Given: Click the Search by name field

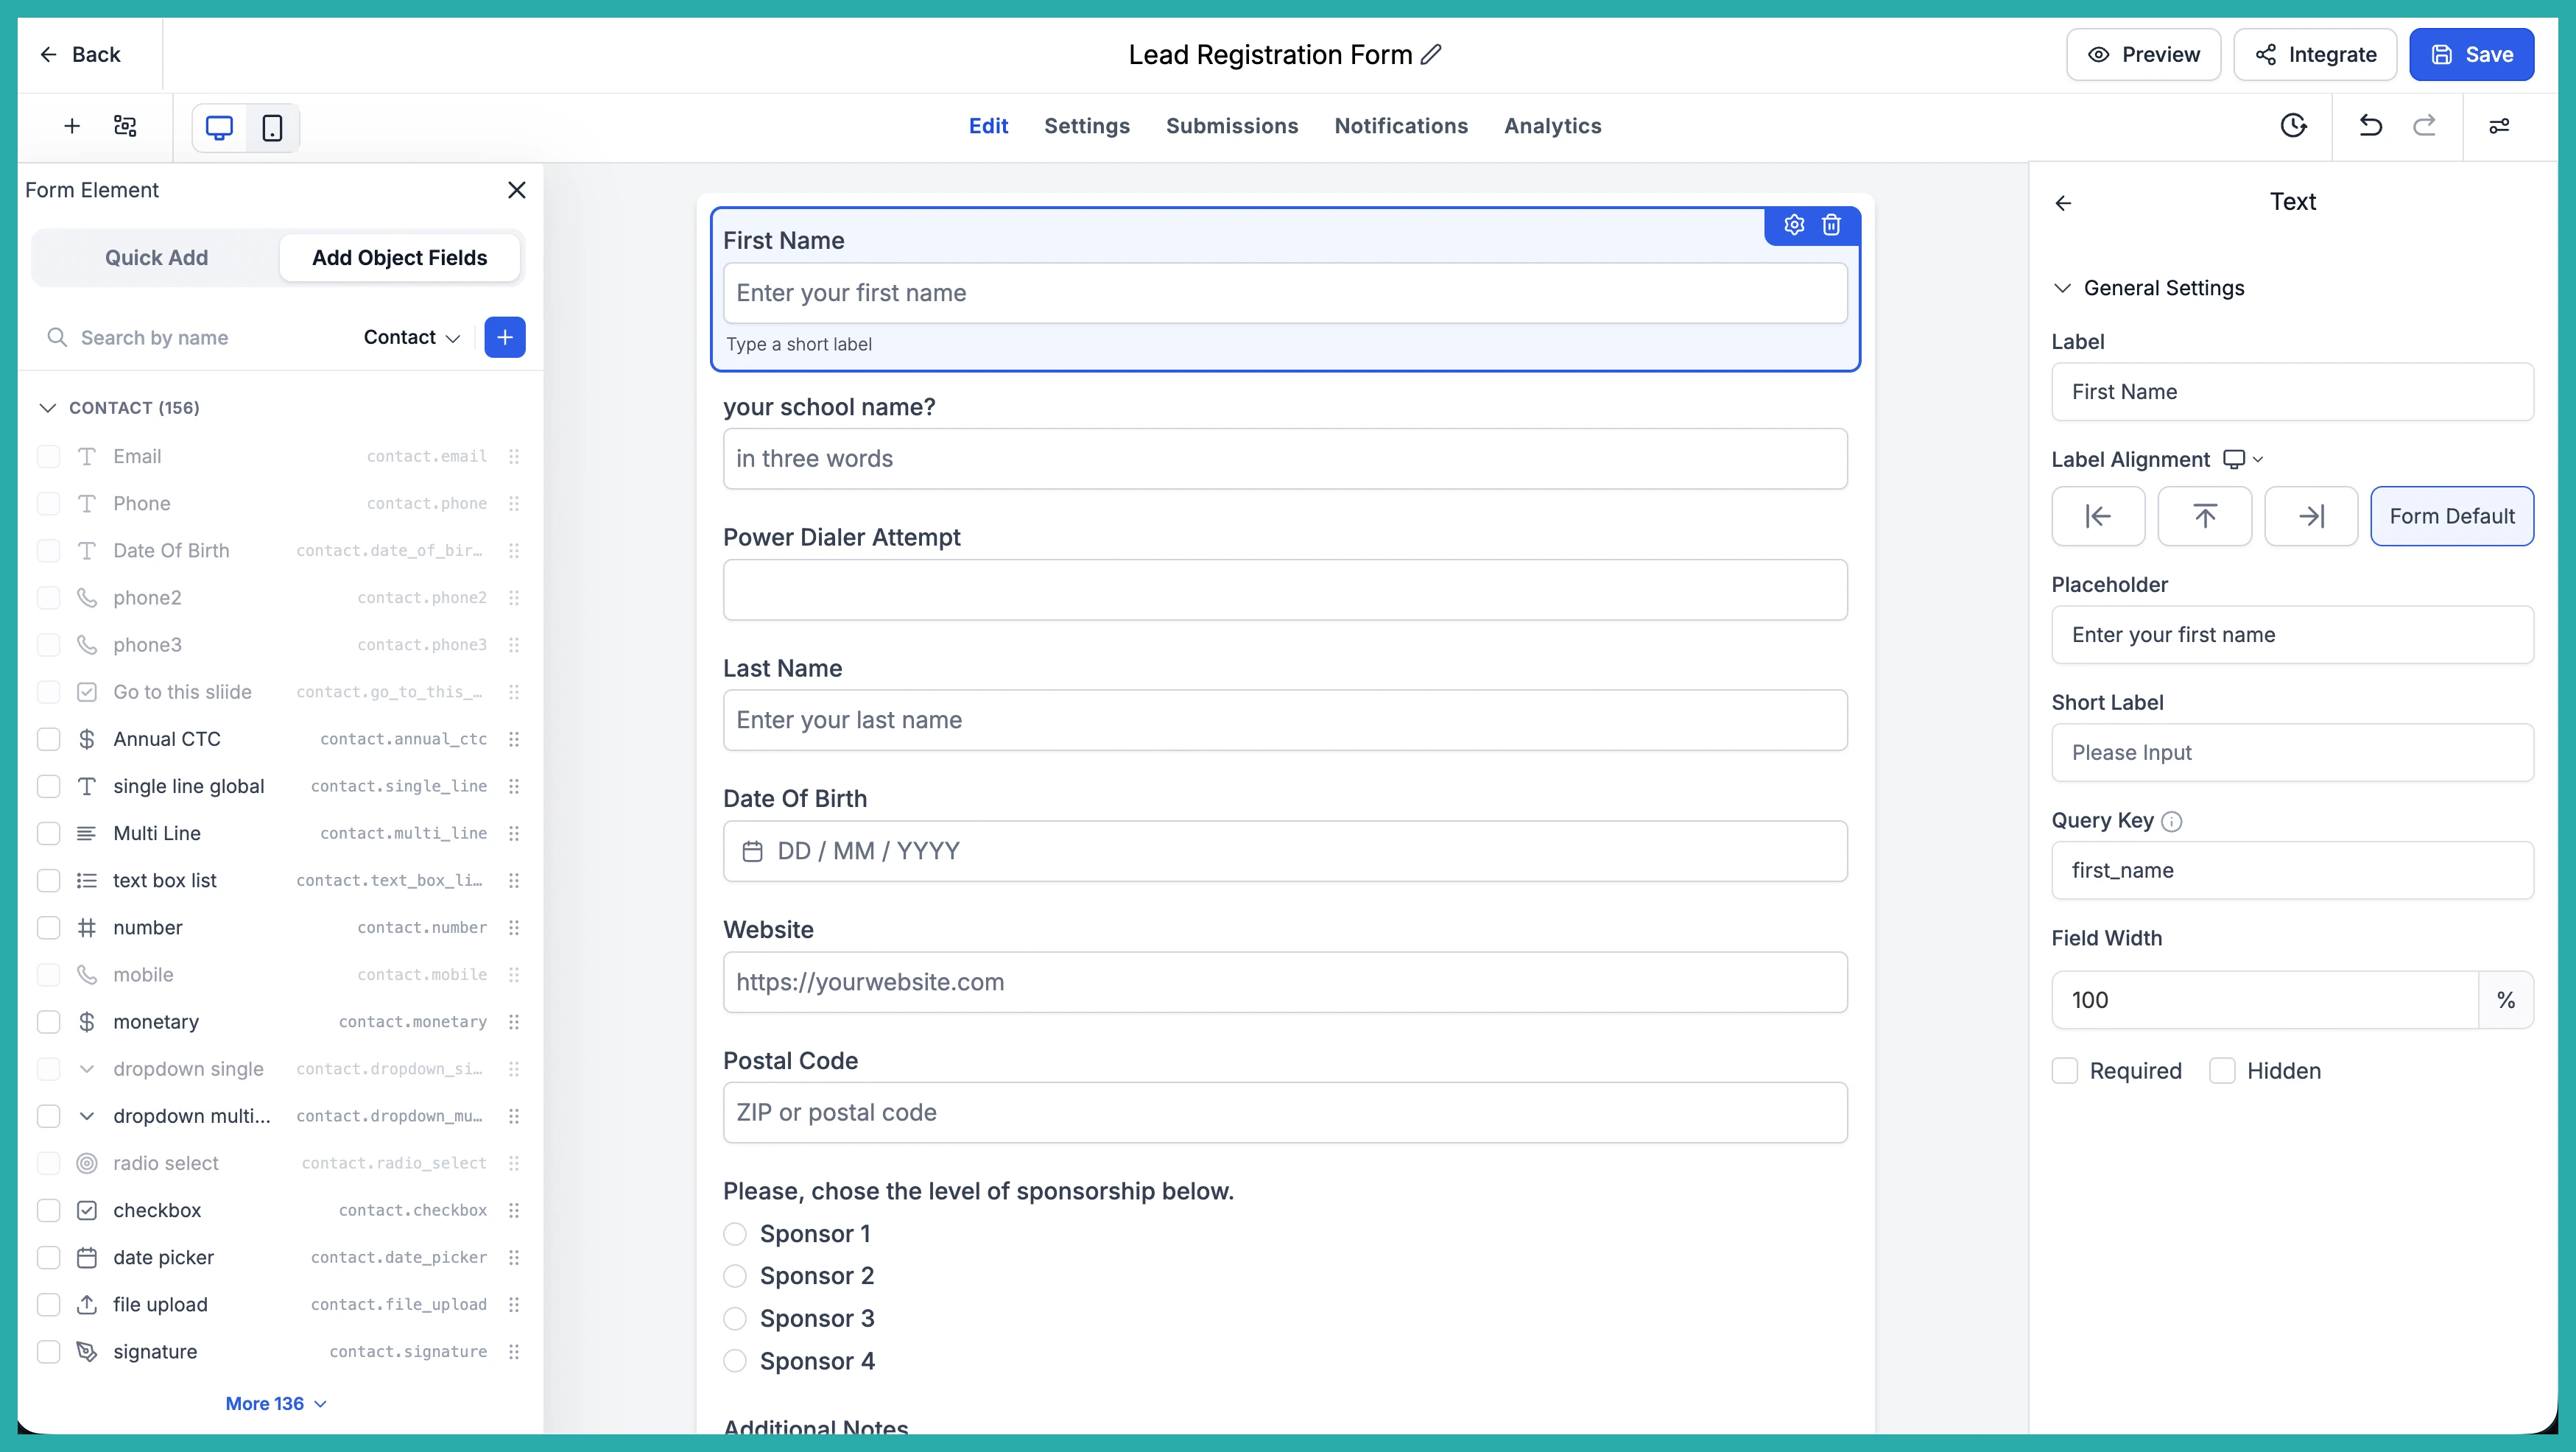Looking at the screenshot, I should [196, 338].
